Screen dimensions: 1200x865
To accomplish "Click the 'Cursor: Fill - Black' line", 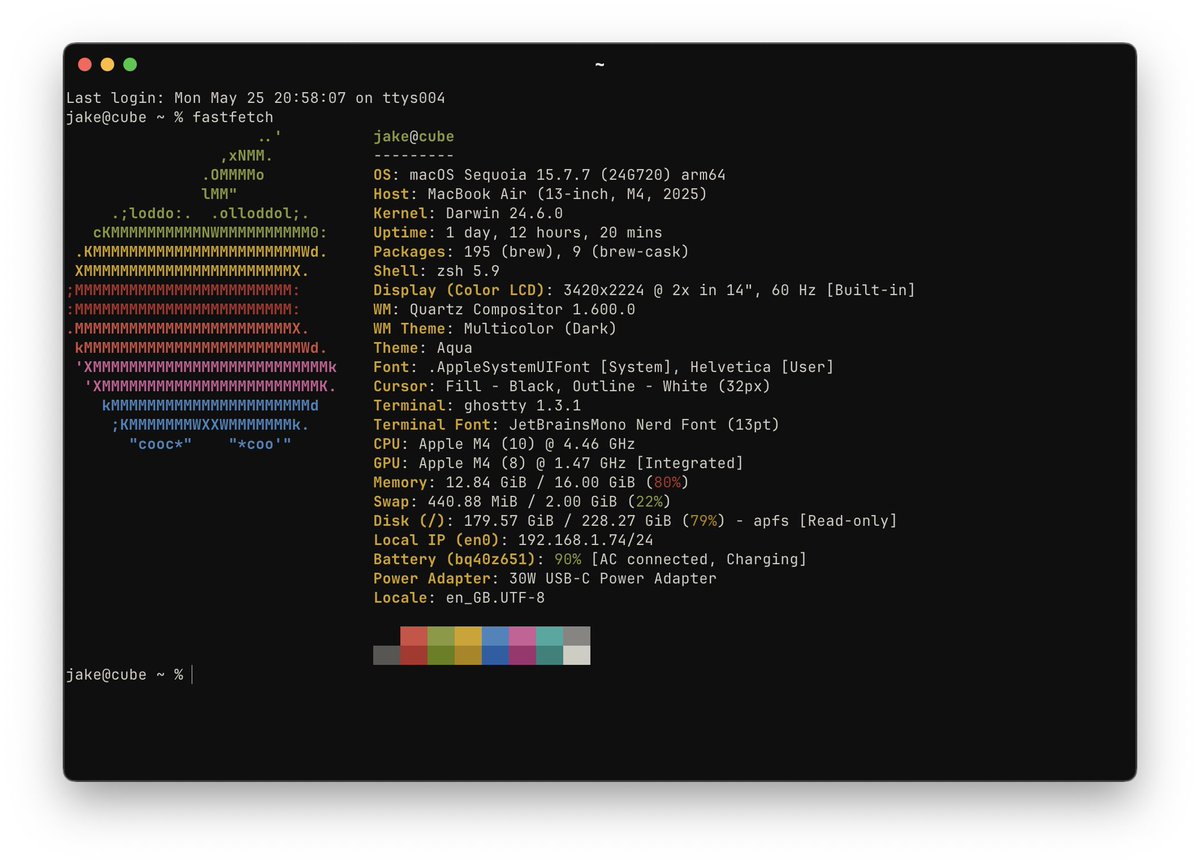I will pyautogui.click(x=572, y=386).
